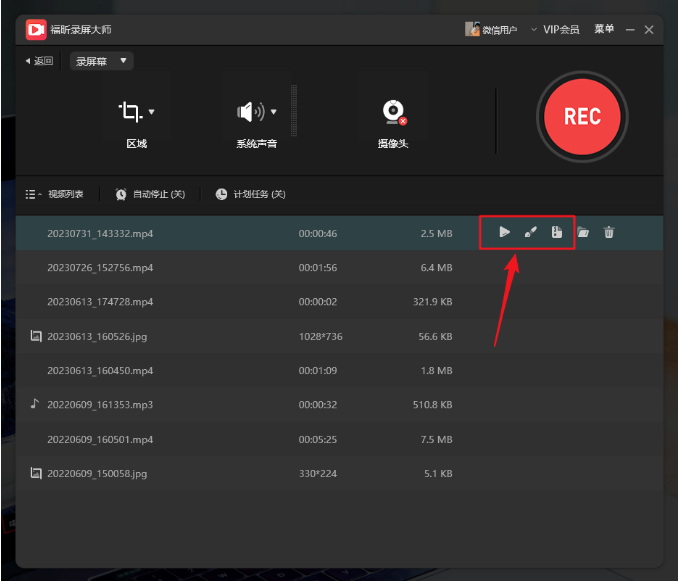Enable the webcam camera icon
678x581 pixels.
pyautogui.click(x=393, y=111)
